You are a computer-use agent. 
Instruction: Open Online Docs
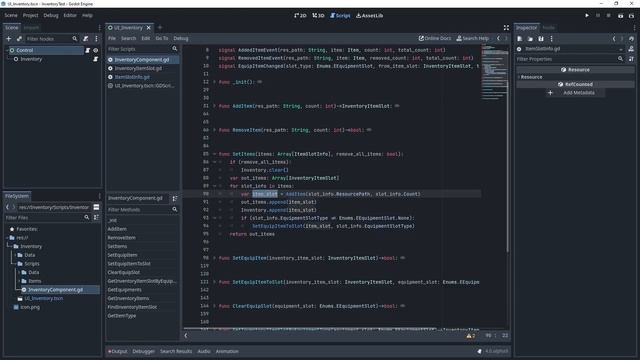[435, 38]
